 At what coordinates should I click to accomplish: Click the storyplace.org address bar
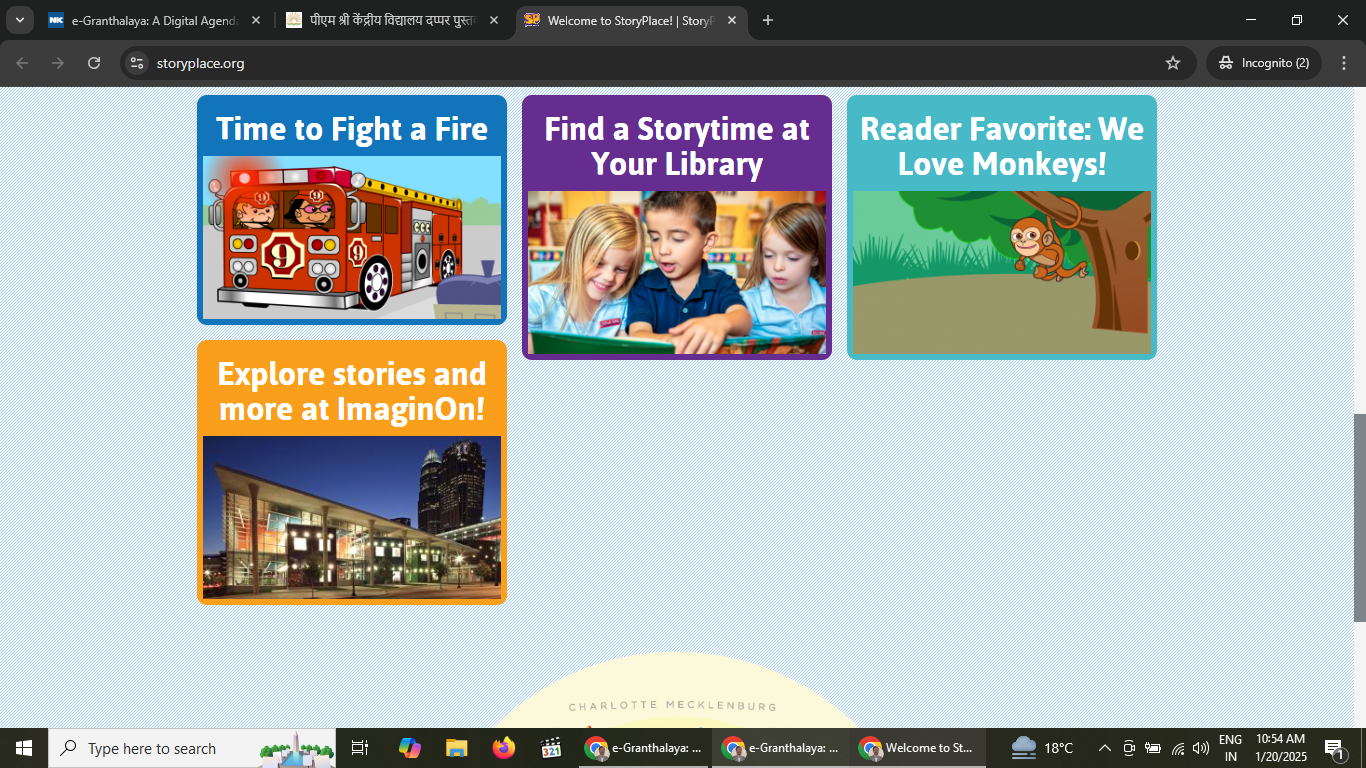pos(658,63)
